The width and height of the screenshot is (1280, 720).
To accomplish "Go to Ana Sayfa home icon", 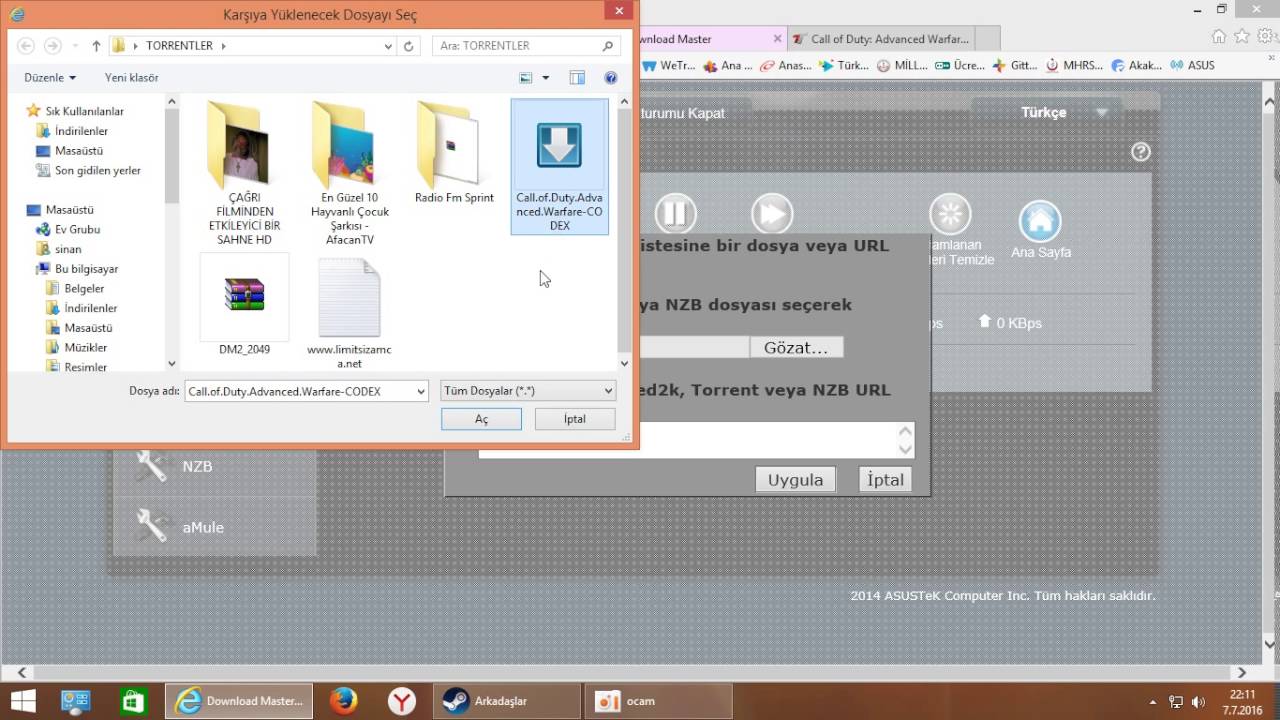I will pyautogui.click(x=1040, y=221).
